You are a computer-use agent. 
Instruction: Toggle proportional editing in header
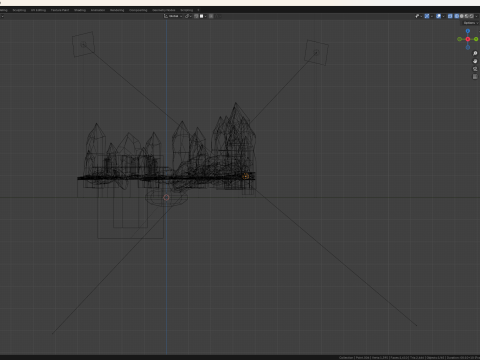[211, 16]
